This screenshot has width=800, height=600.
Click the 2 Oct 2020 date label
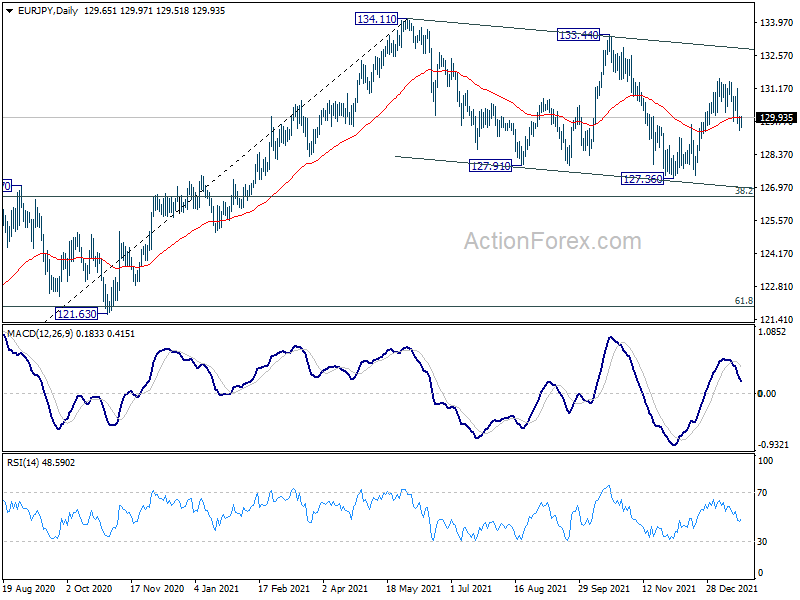tap(89, 588)
